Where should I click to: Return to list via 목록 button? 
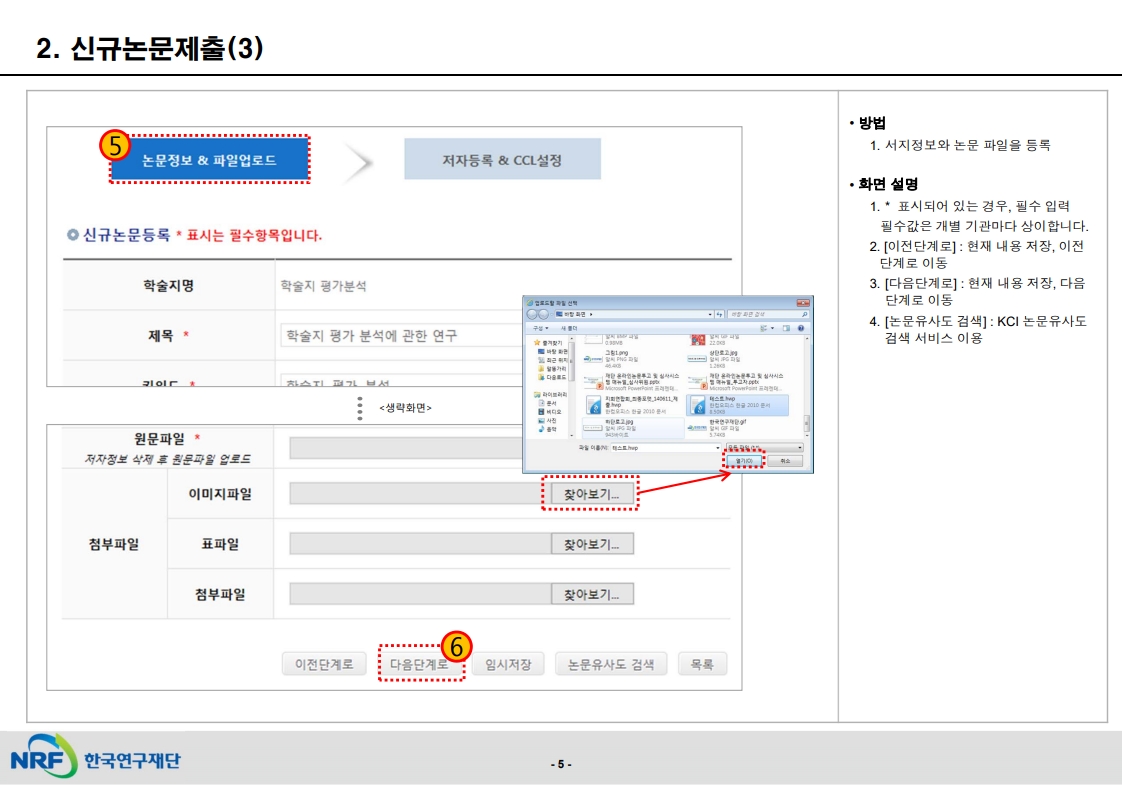702,664
